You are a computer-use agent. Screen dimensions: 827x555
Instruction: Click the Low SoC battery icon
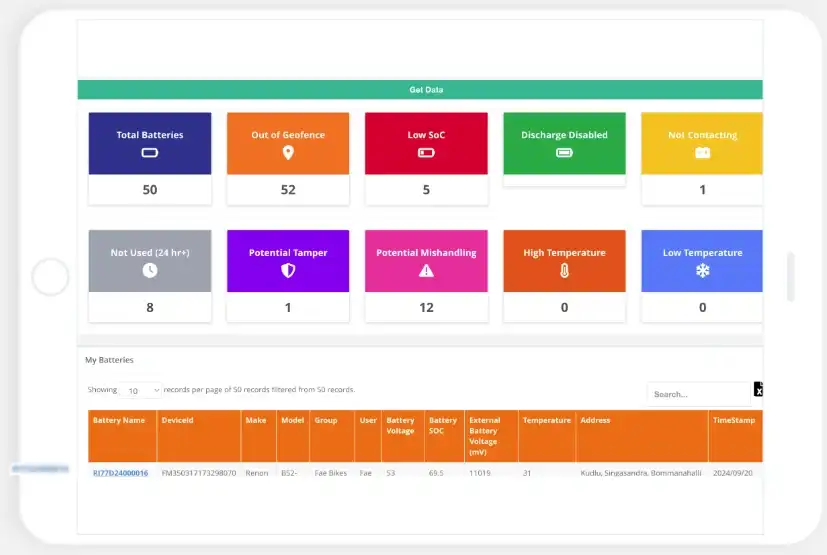pyautogui.click(x=426, y=153)
